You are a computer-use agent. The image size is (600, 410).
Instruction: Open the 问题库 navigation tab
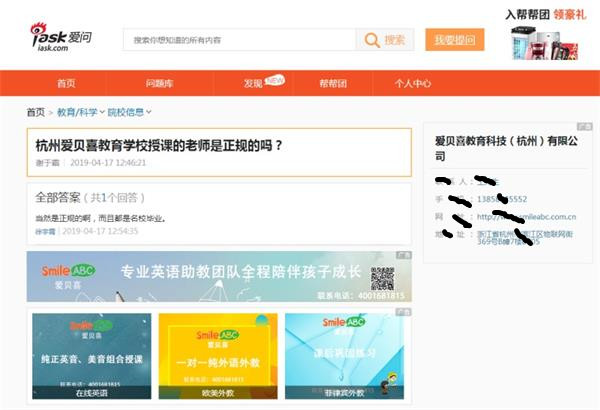tap(159, 83)
